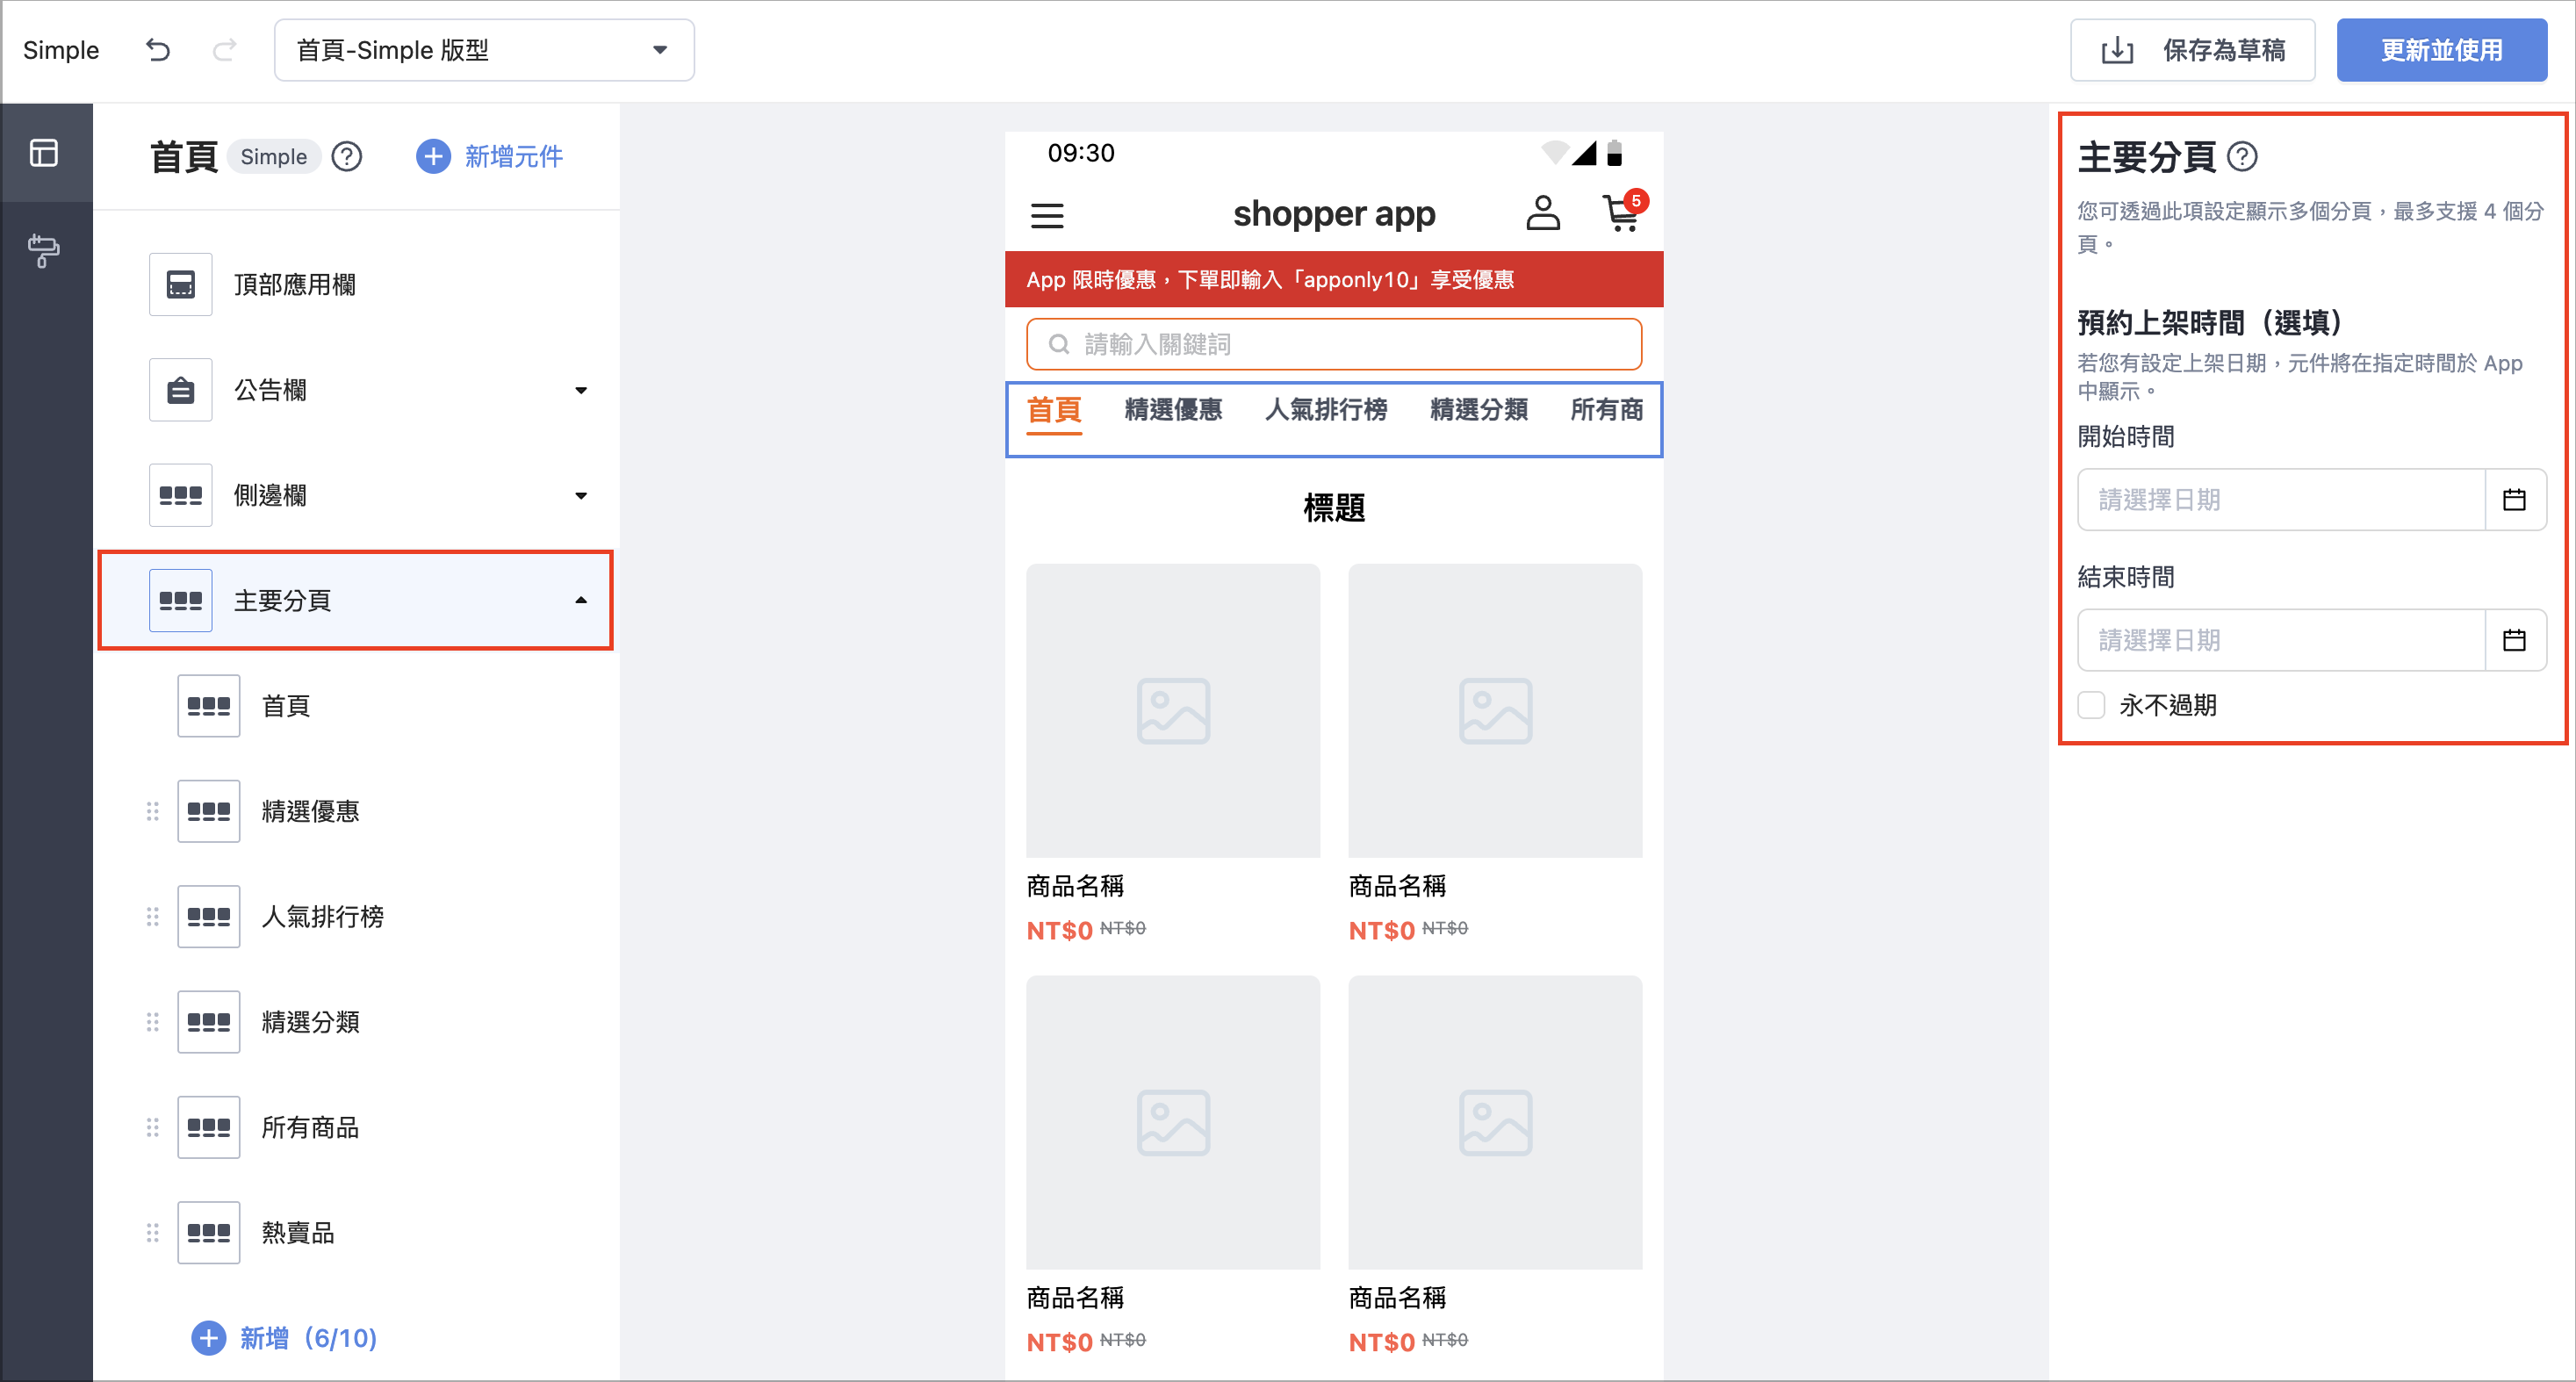Click the download icon in 保存為草稿

[2117, 50]
